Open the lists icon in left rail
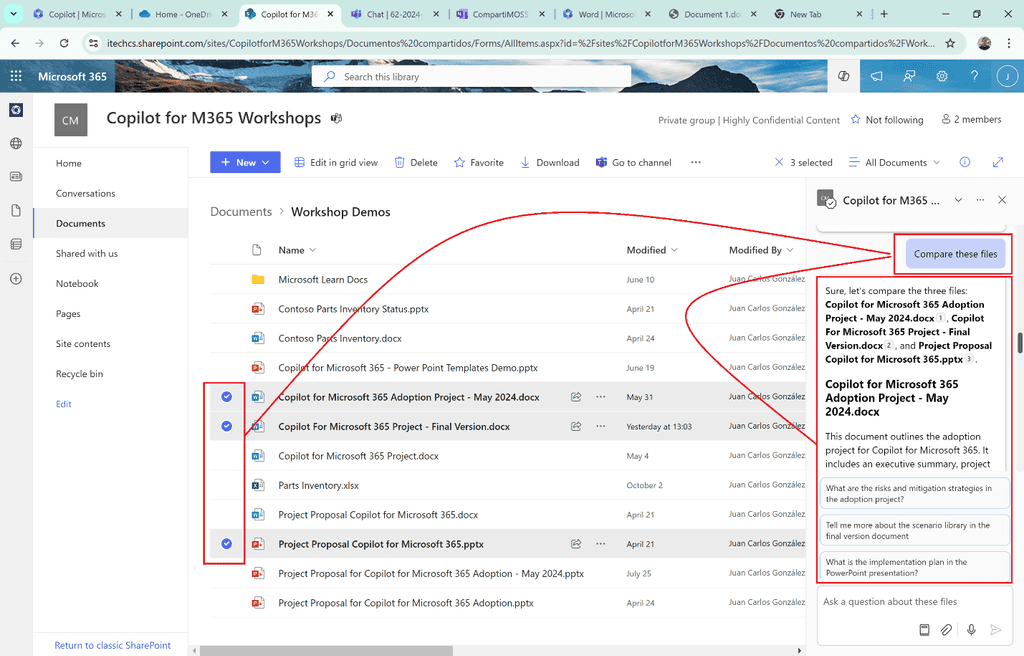This screenshot has width=1024, height=656. [16, 244]
